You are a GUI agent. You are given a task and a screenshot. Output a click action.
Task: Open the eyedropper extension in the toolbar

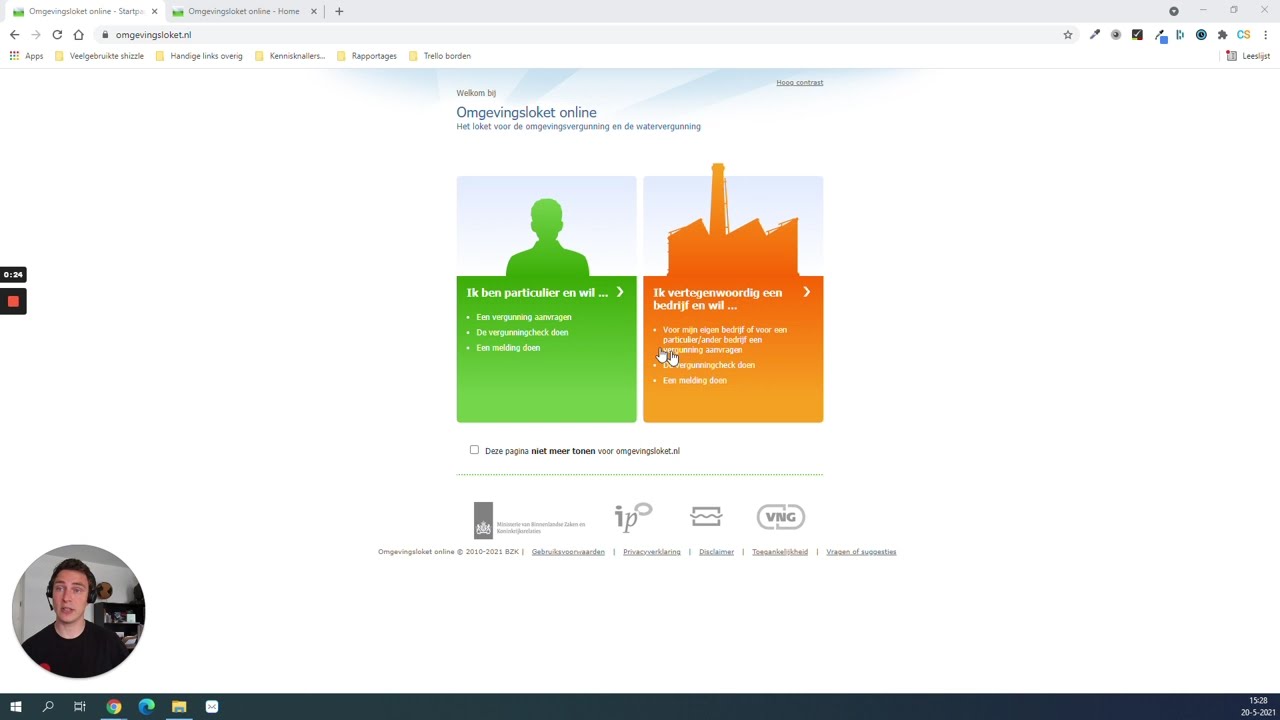pos(1095,35)
